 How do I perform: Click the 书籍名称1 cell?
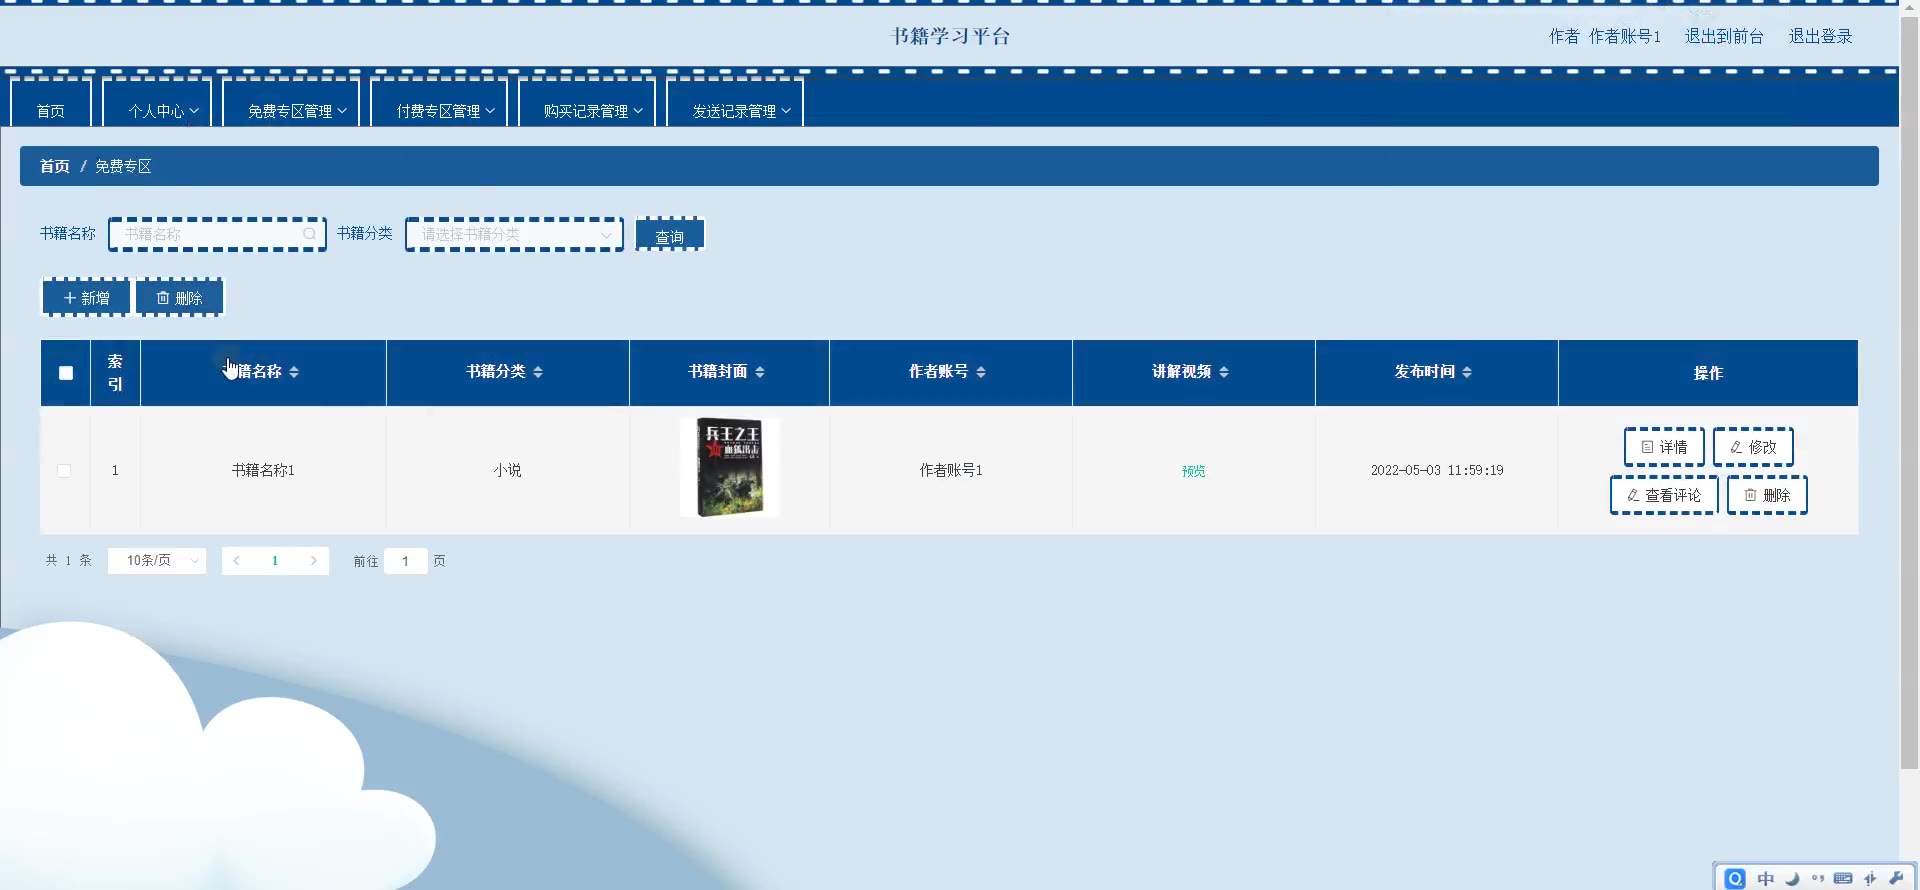(263, 470)
